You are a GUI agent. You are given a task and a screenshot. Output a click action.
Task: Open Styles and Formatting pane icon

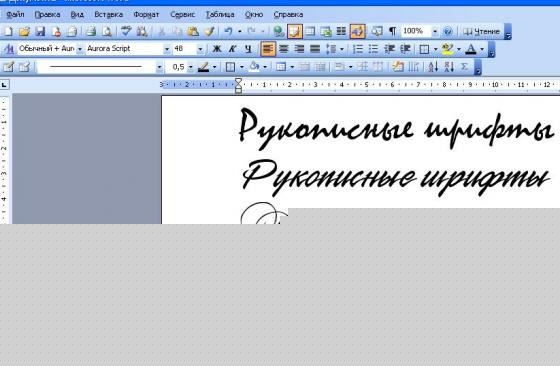point(9,49)
